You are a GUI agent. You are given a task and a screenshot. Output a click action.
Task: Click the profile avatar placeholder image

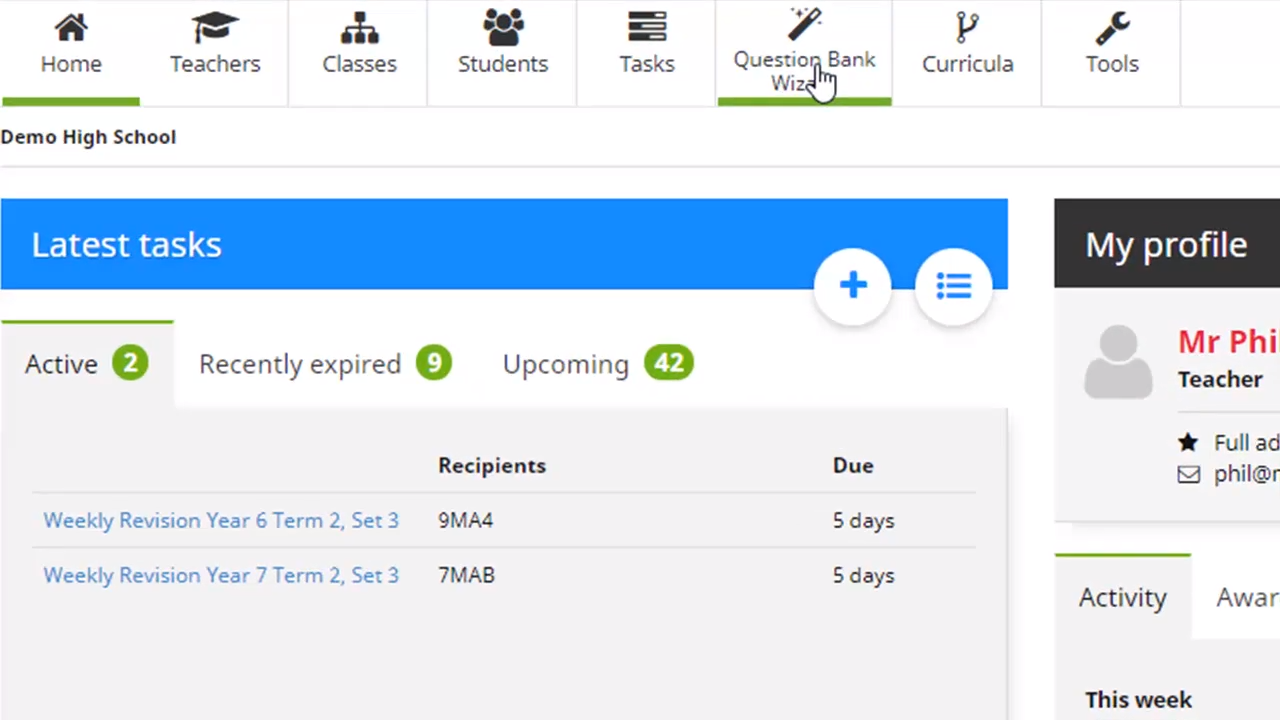click(1118, 361)
